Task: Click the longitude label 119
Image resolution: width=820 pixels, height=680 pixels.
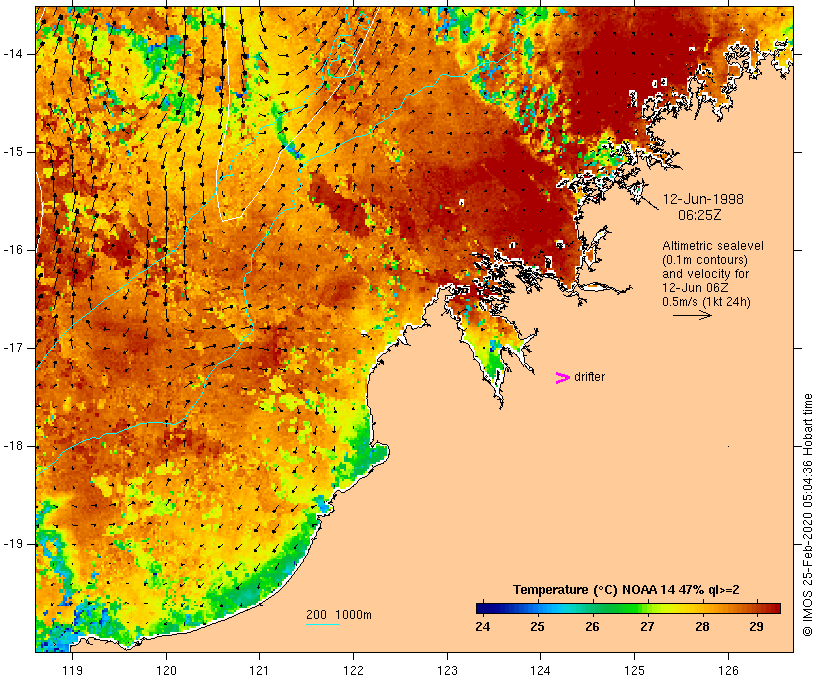Action: coord(72,670)
